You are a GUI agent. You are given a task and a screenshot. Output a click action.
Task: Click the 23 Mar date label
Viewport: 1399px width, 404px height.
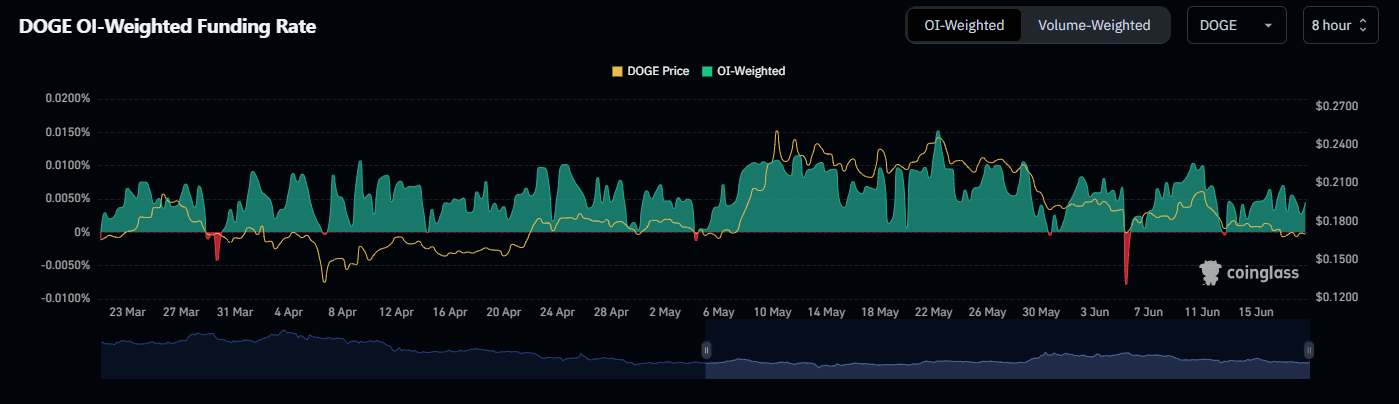coord(127,312)
